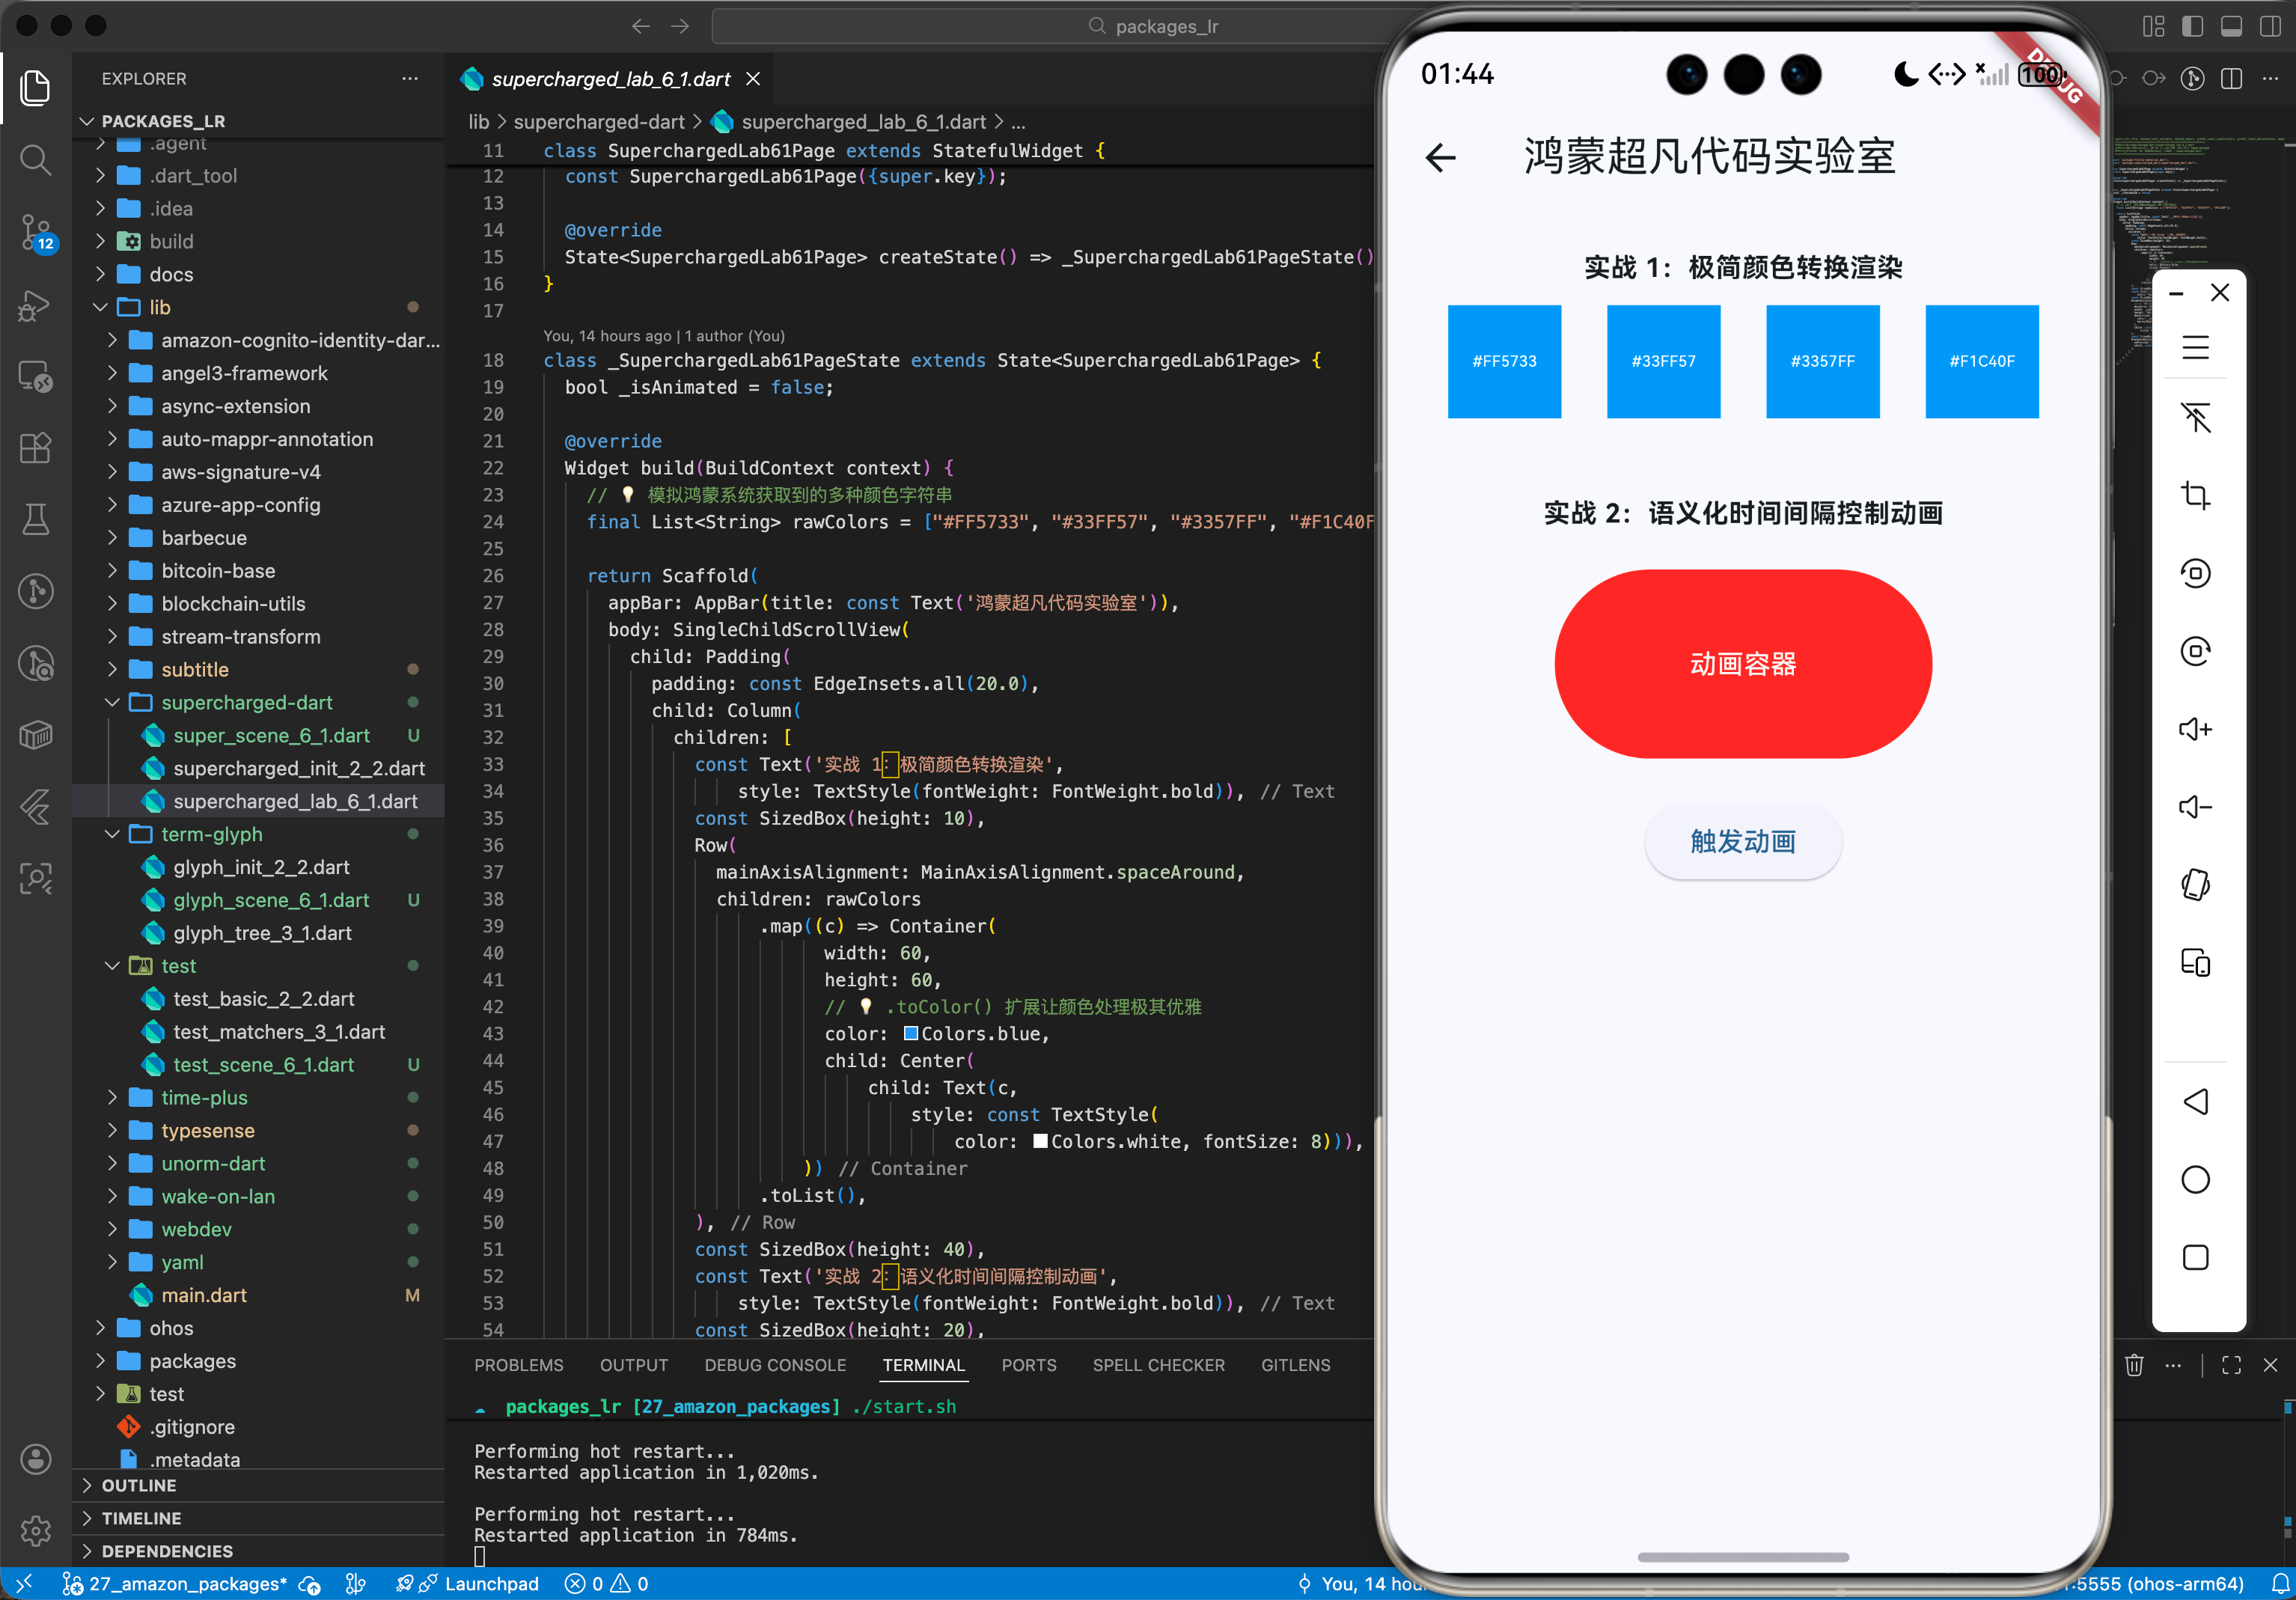2296x1600 pixels.
Task: Tap the 触发动画 button
Action: [1742, 842]
